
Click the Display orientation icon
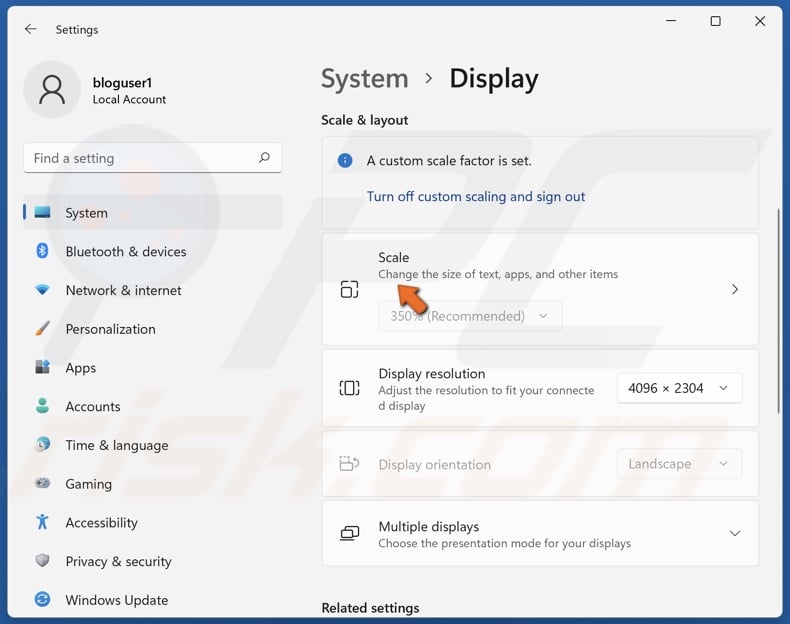[x=349, y=463]
